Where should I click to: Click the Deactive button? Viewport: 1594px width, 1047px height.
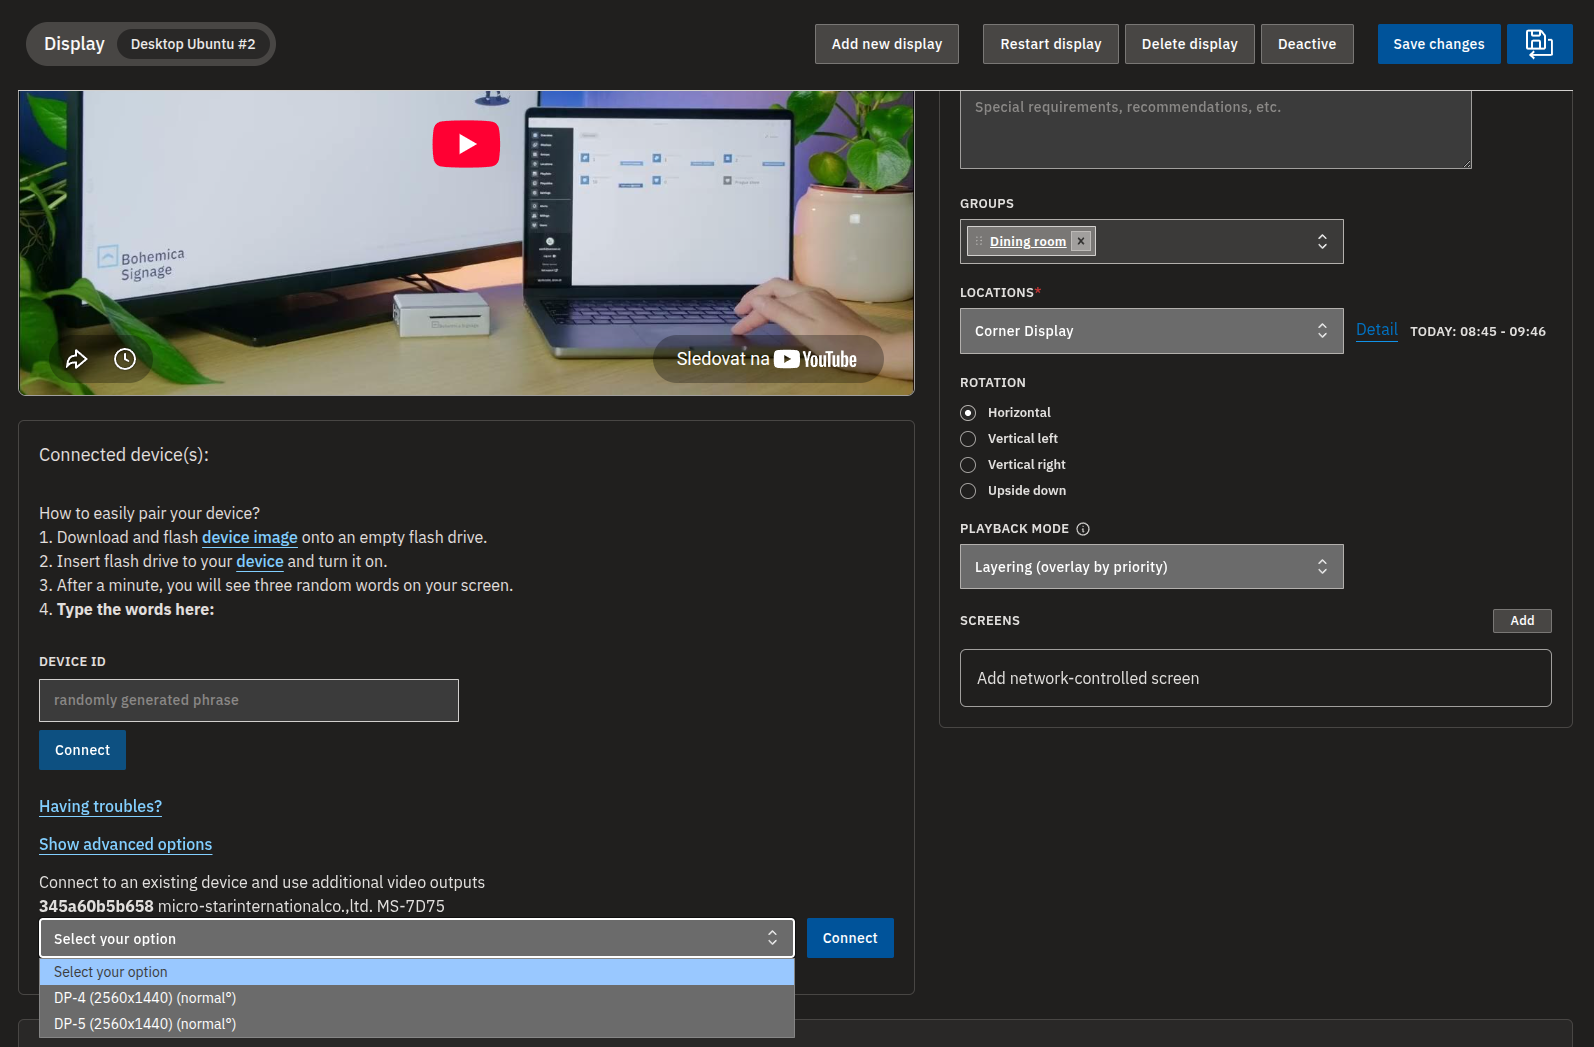[1307, 44]
